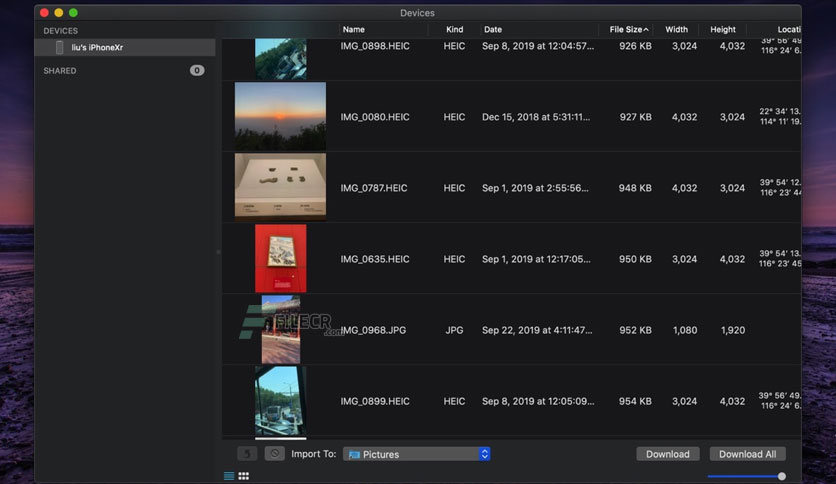Viewport: 836px width, 484px height.
Task: Click the Download button
Action: click(x=668, y=454)
